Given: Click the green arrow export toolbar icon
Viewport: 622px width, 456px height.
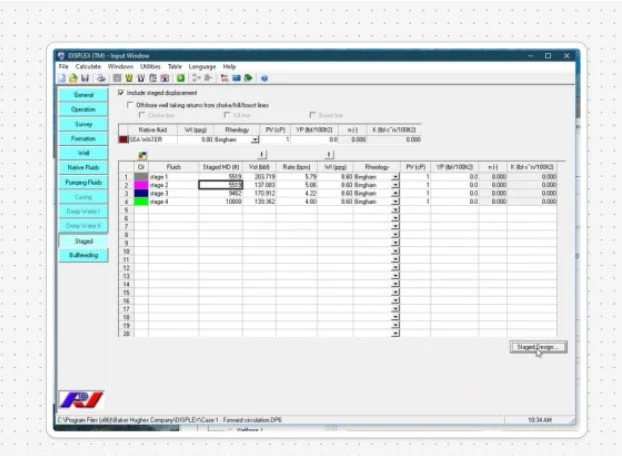Looking at the screenshot, I should click(x=248, y=78).
